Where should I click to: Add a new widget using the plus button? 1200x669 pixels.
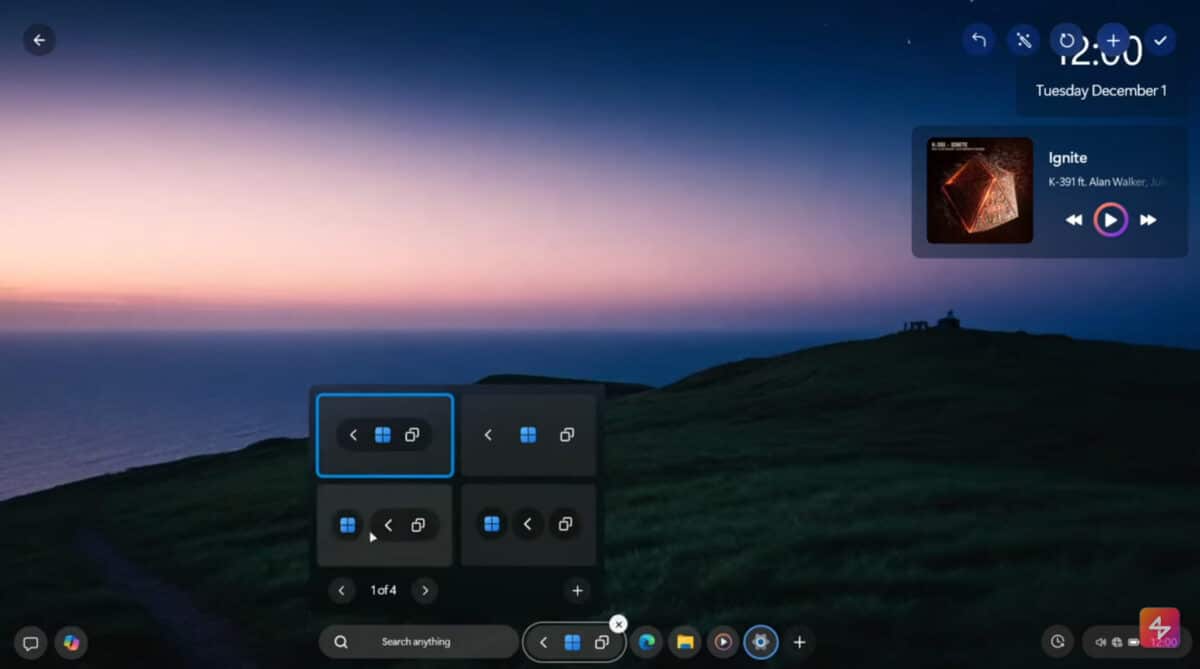1112,40
